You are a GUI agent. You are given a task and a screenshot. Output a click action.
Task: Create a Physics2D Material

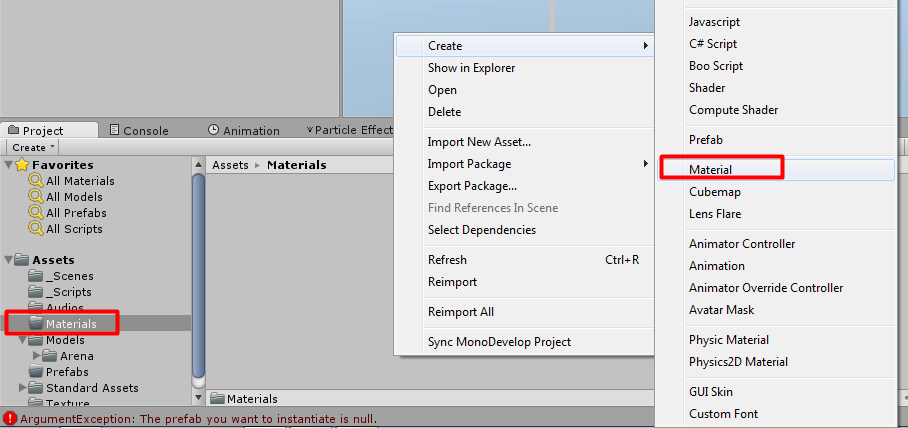738,363
